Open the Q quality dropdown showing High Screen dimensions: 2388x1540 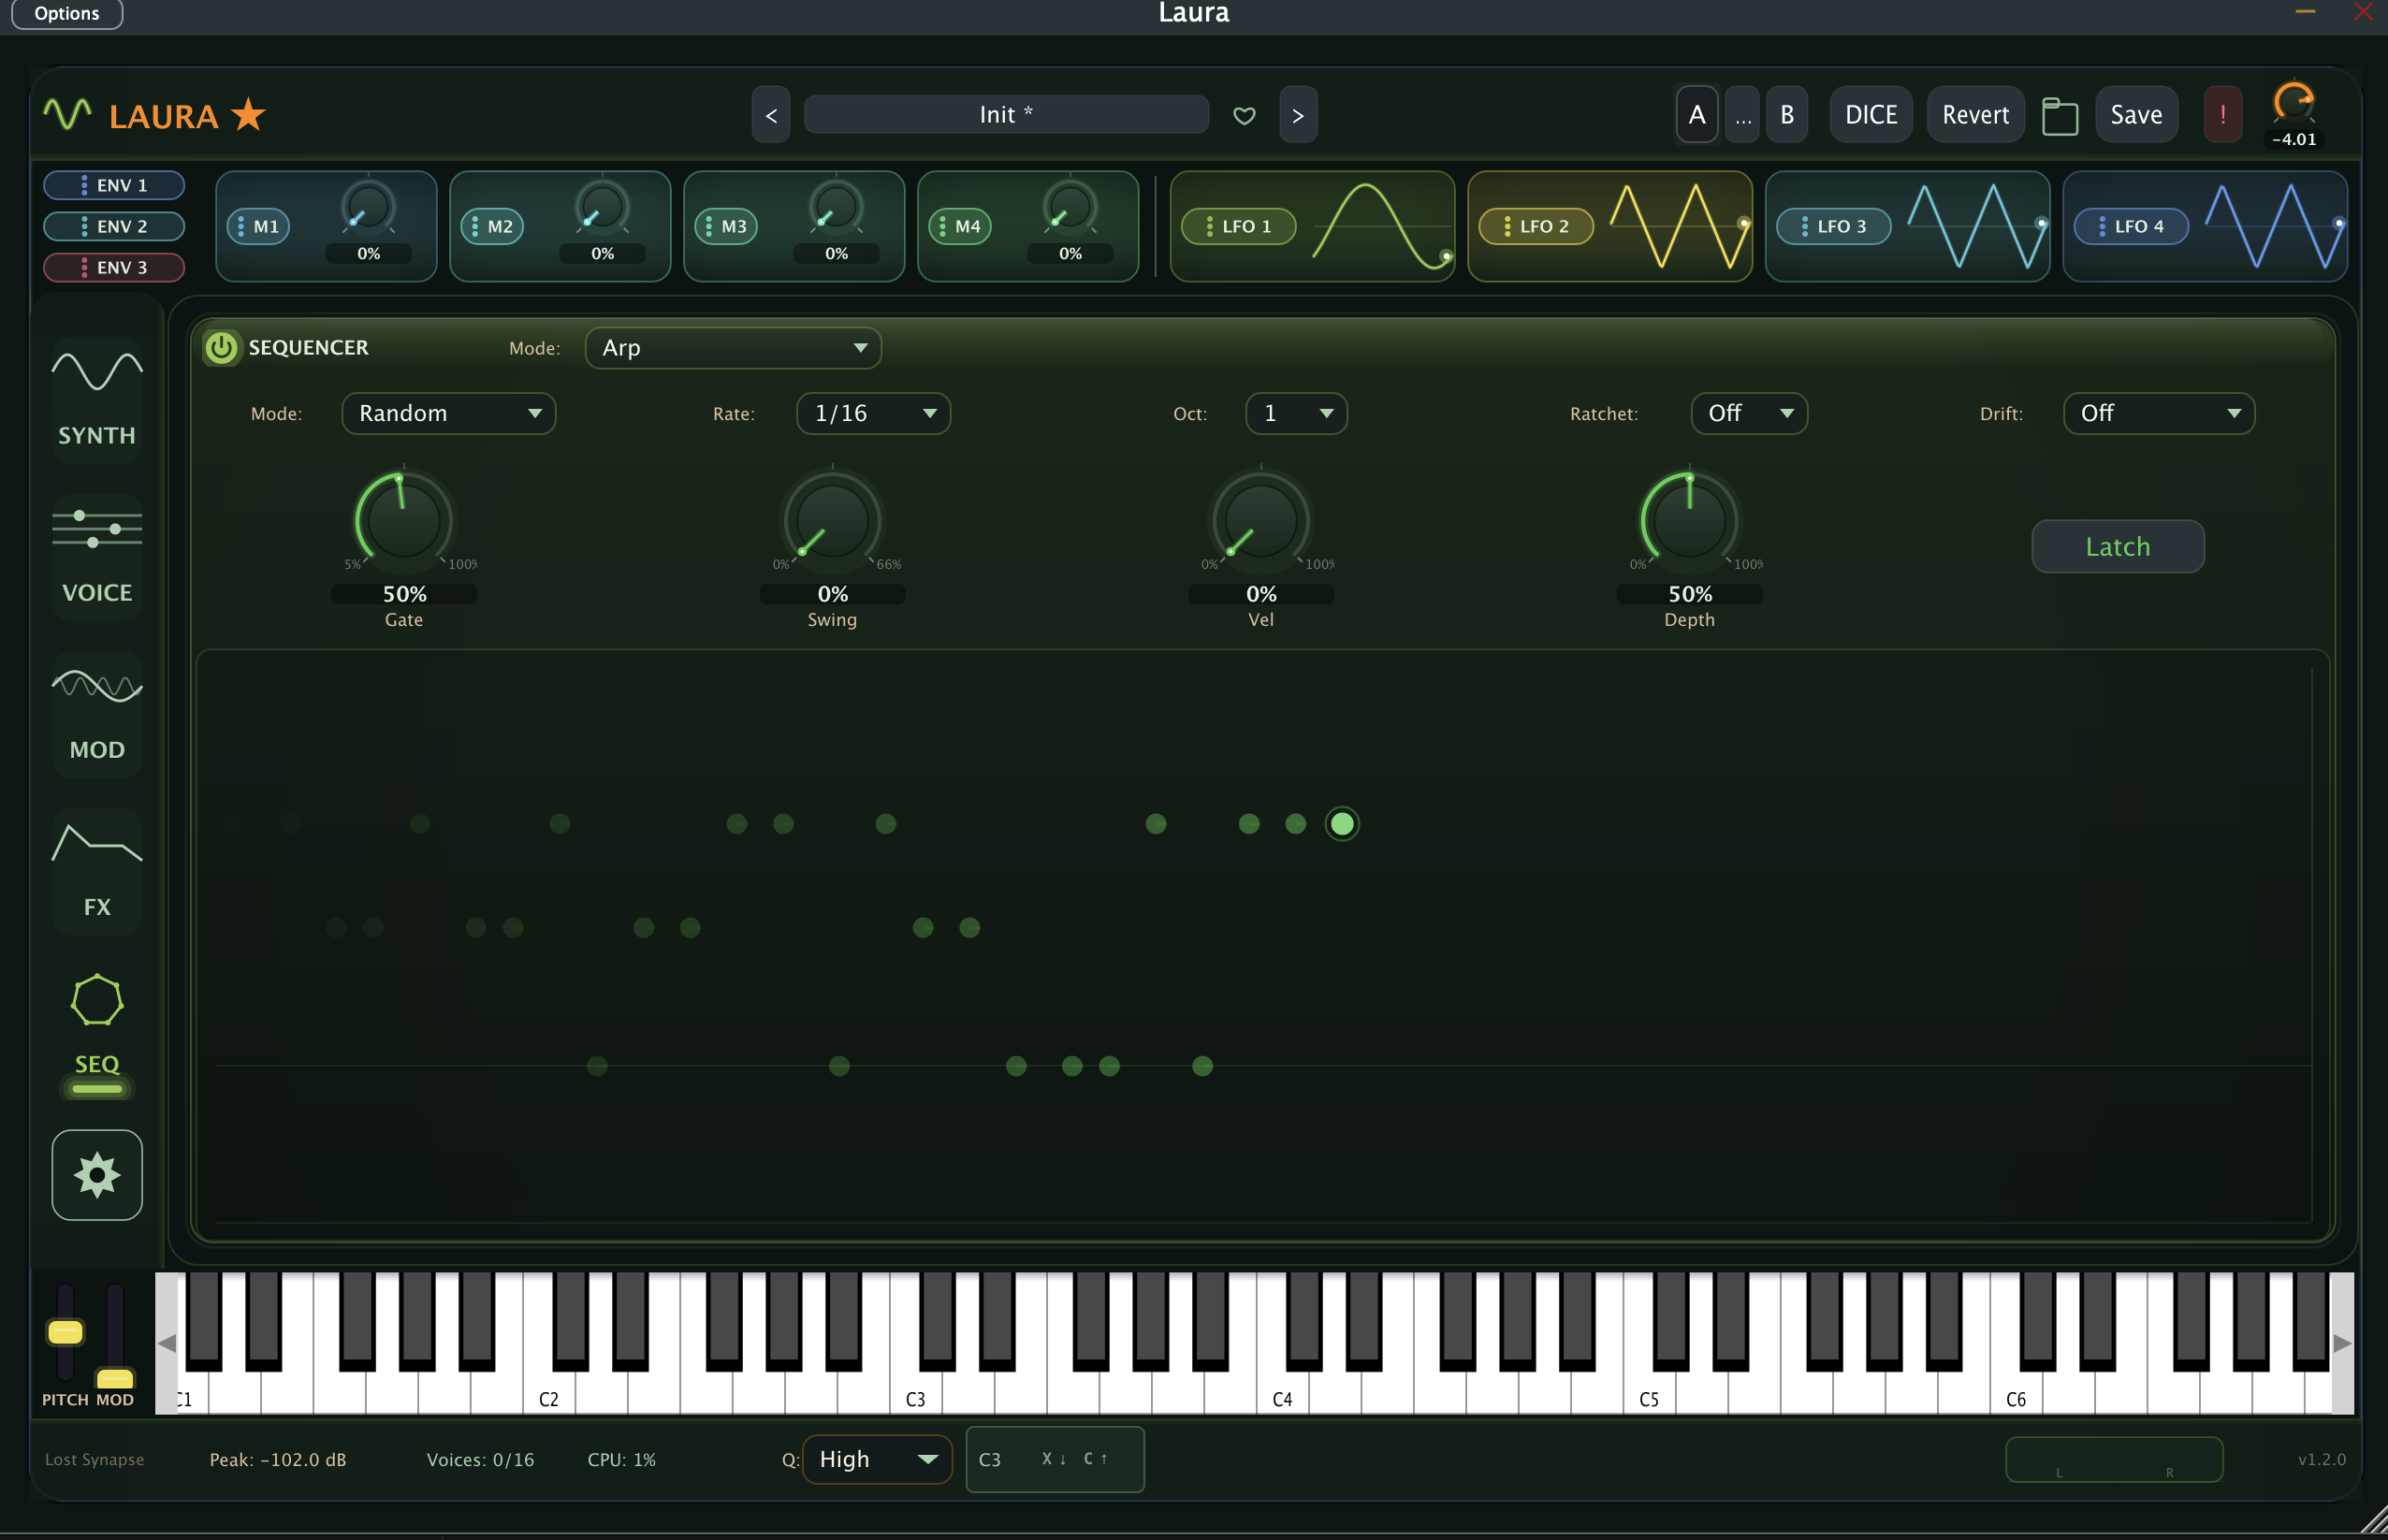[x=877, y=1459]
